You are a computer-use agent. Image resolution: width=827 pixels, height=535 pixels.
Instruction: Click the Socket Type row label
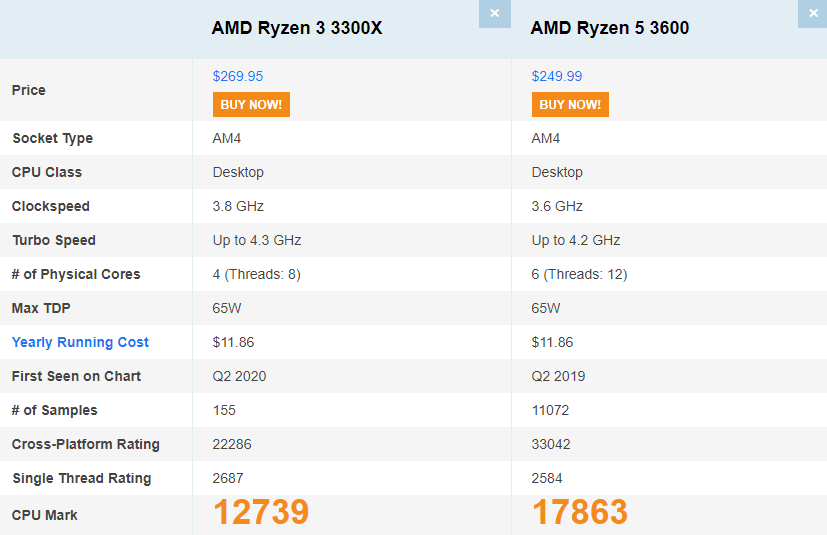pyautogui.click(x=53, y=138)
